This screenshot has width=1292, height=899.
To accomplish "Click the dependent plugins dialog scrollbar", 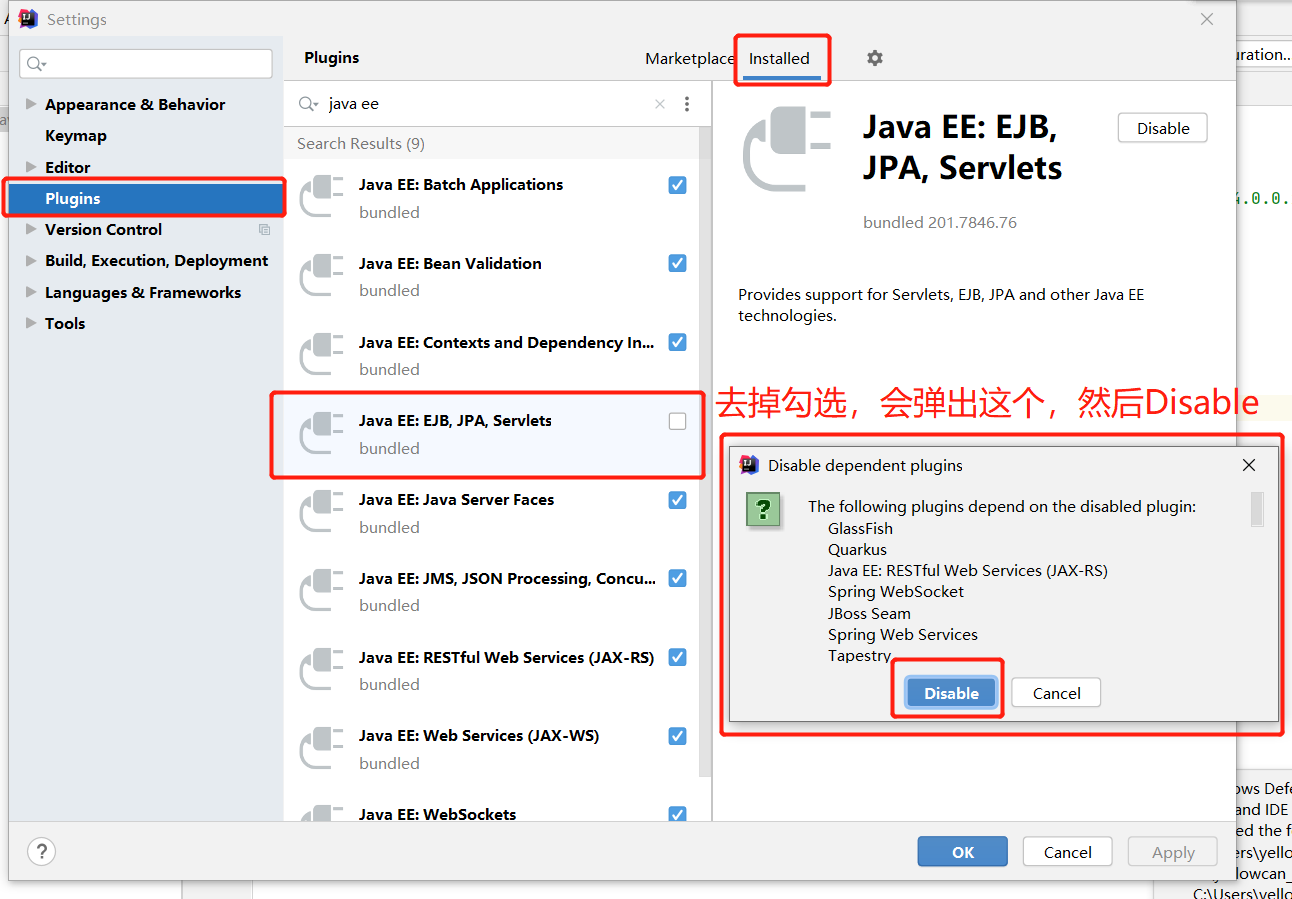I will click(1257, 508).
